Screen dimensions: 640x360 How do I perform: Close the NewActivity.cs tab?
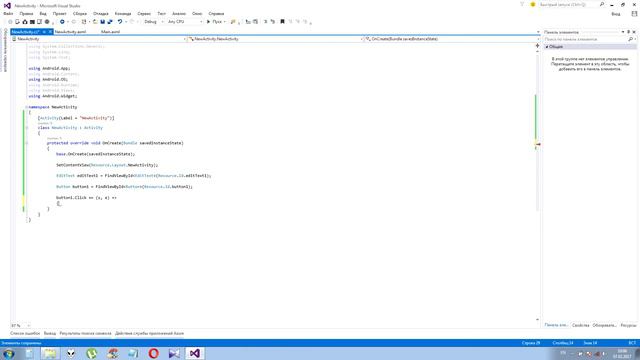pos(50,32)
